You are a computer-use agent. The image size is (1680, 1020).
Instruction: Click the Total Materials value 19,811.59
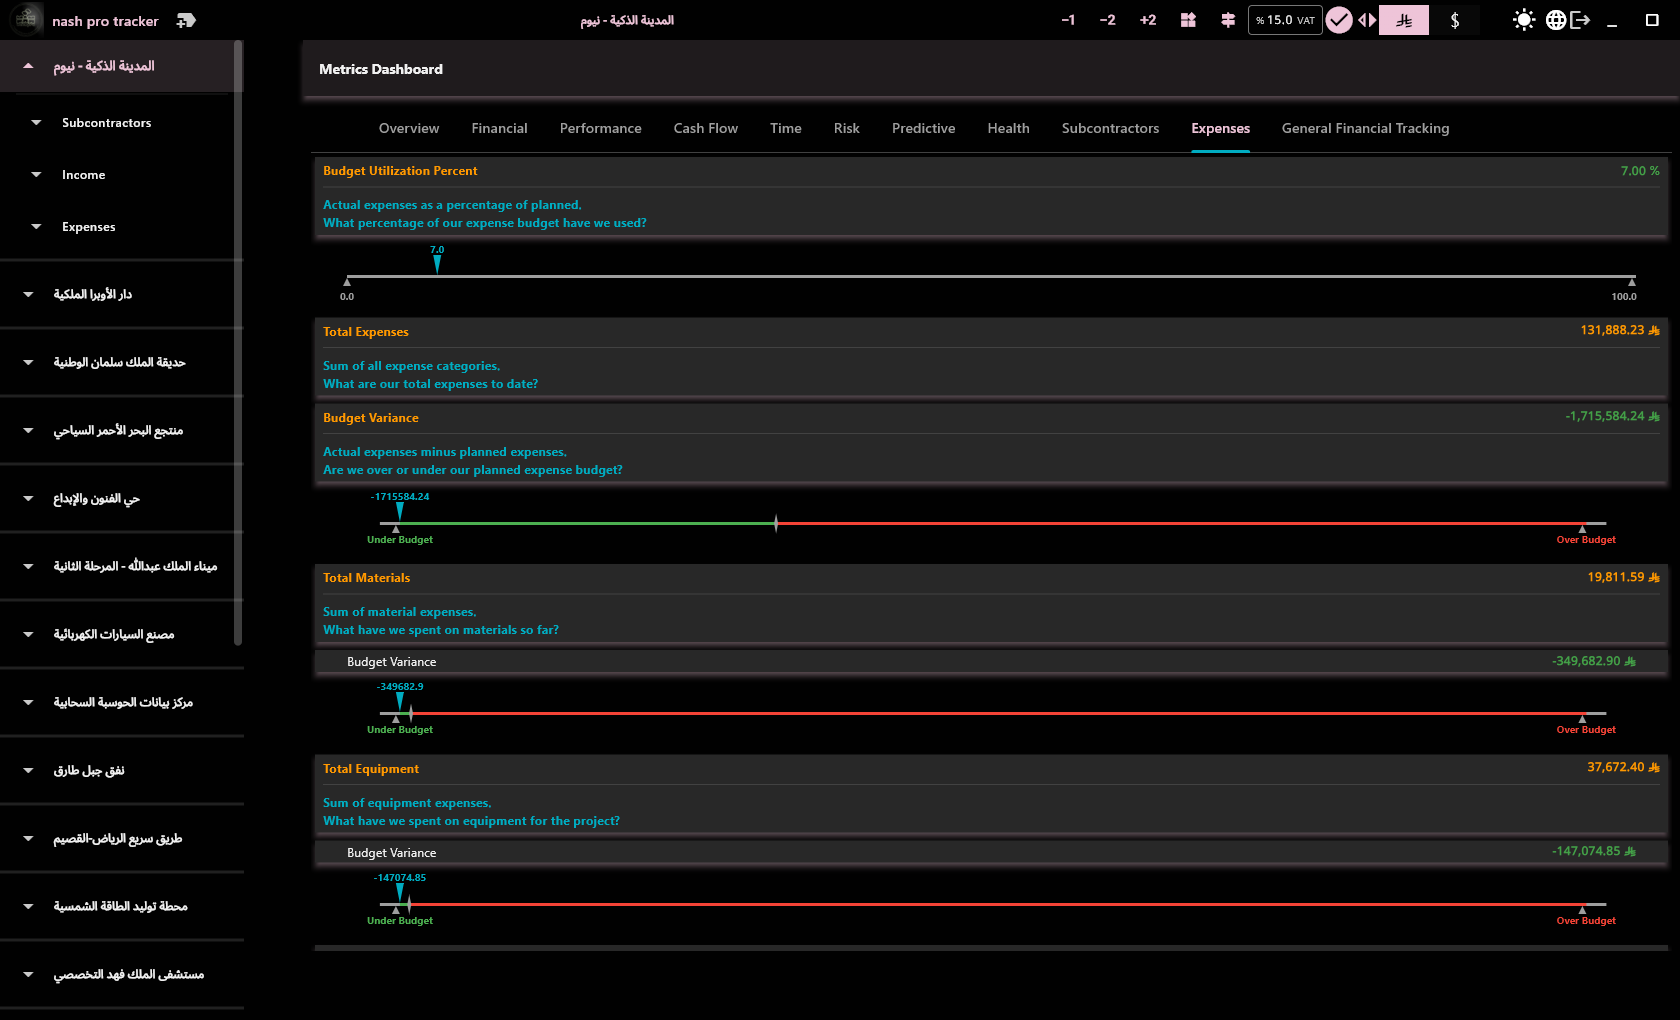(1623, 577)
